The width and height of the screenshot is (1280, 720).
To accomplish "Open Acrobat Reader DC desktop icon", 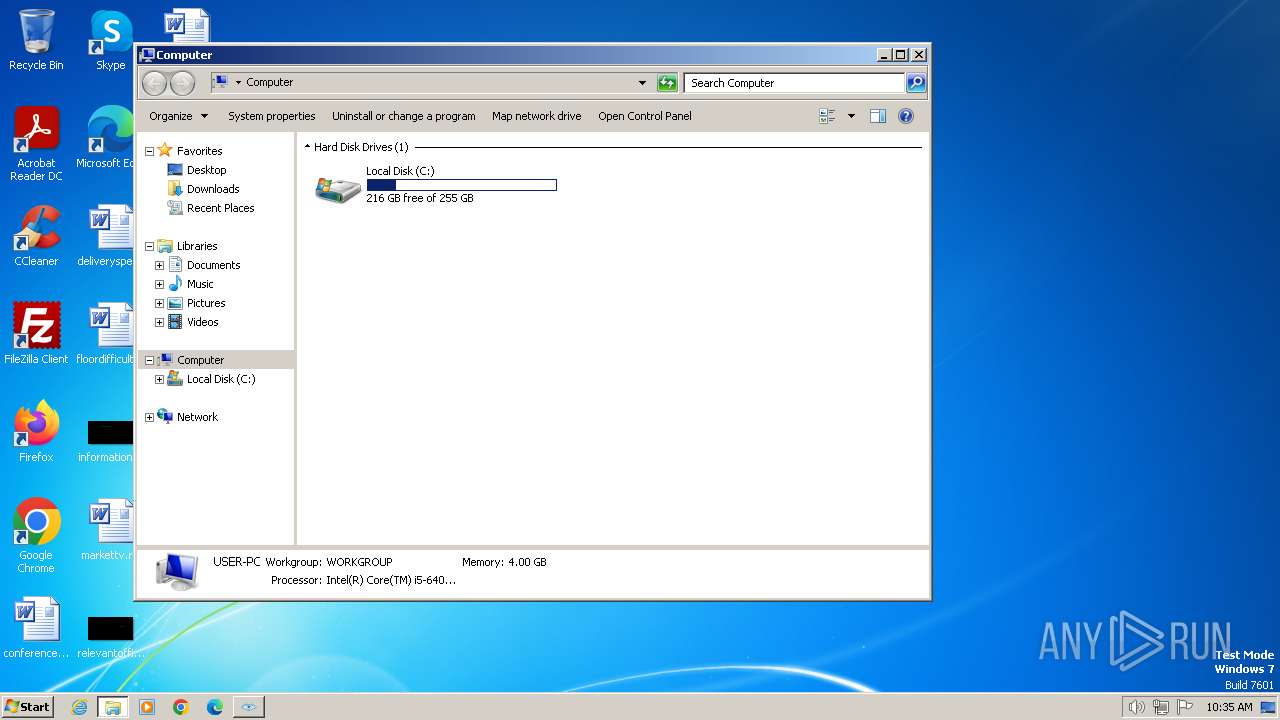I will click(36, 144).
